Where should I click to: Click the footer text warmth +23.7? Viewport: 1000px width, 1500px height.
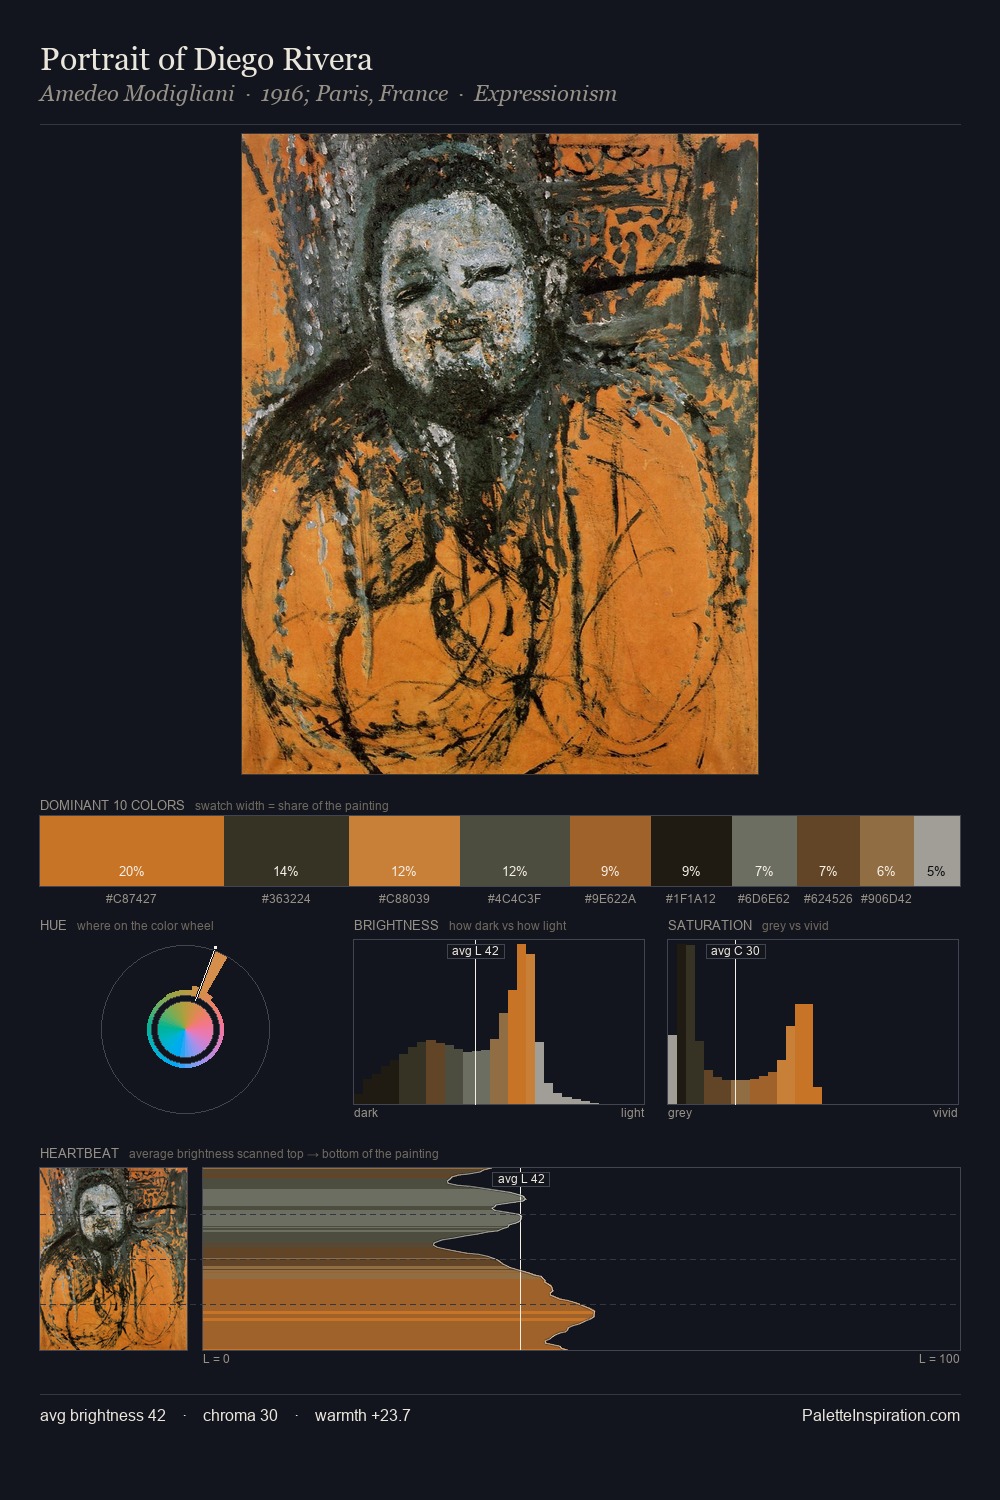(362, 1415)
